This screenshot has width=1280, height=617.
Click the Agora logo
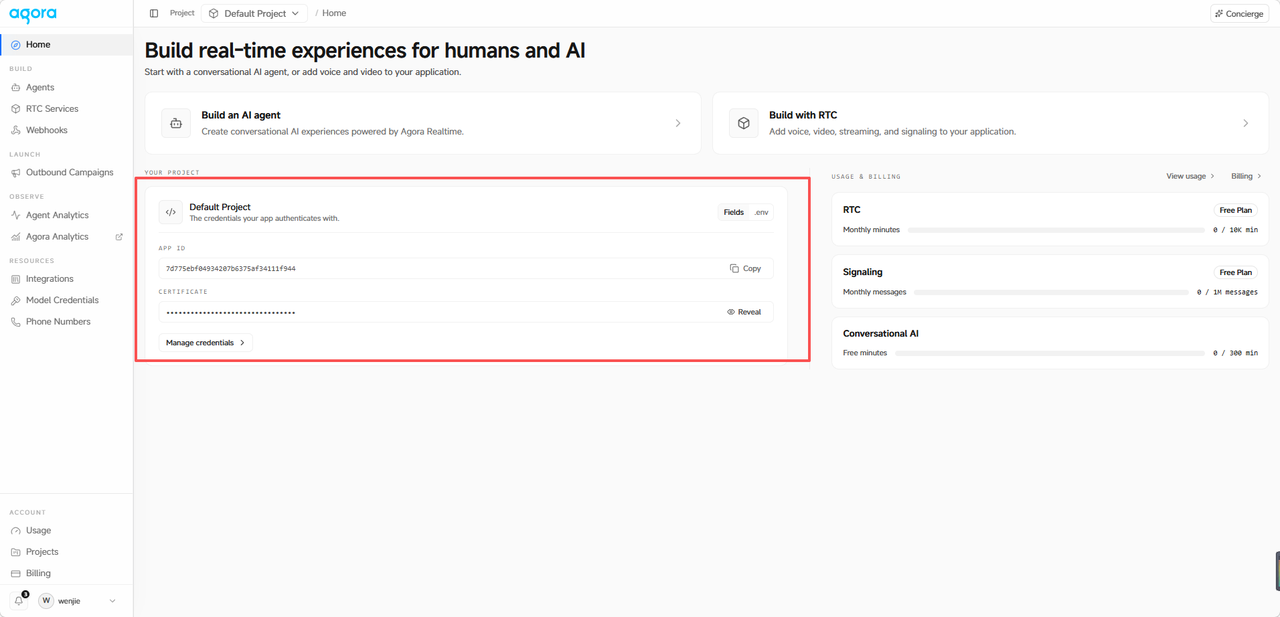[x=33, y=14]
